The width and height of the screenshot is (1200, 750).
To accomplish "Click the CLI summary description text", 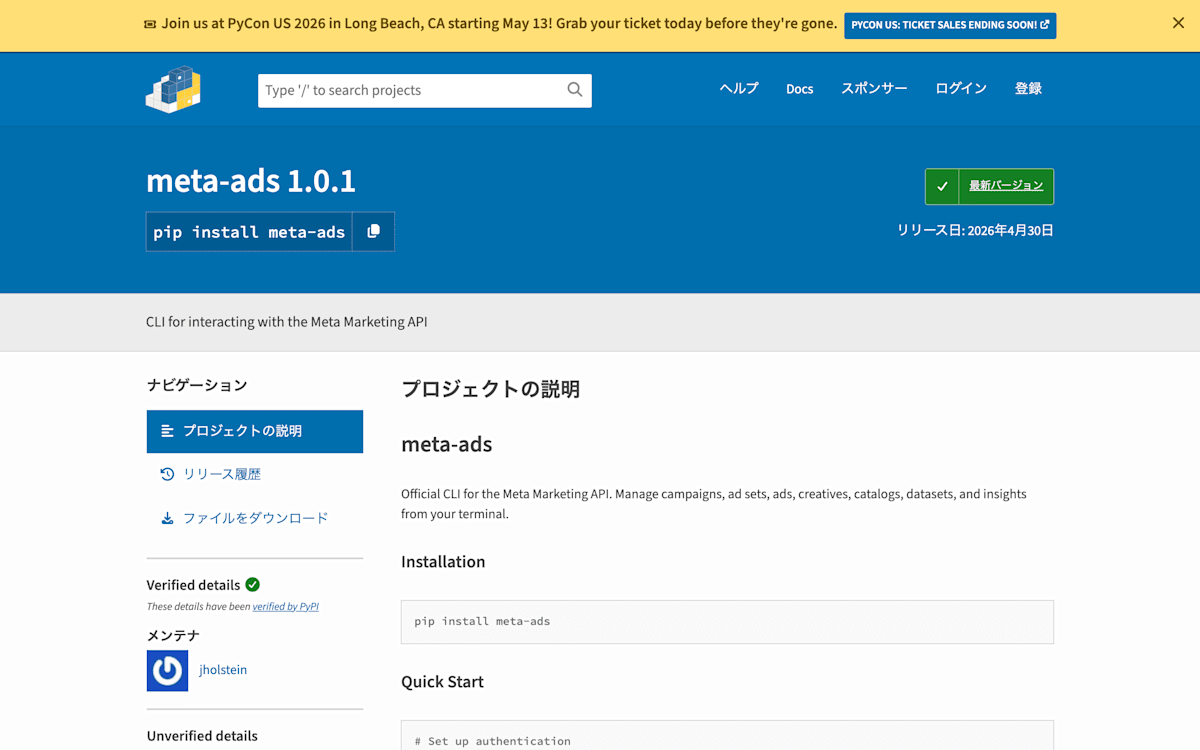I will coord(287,322).
